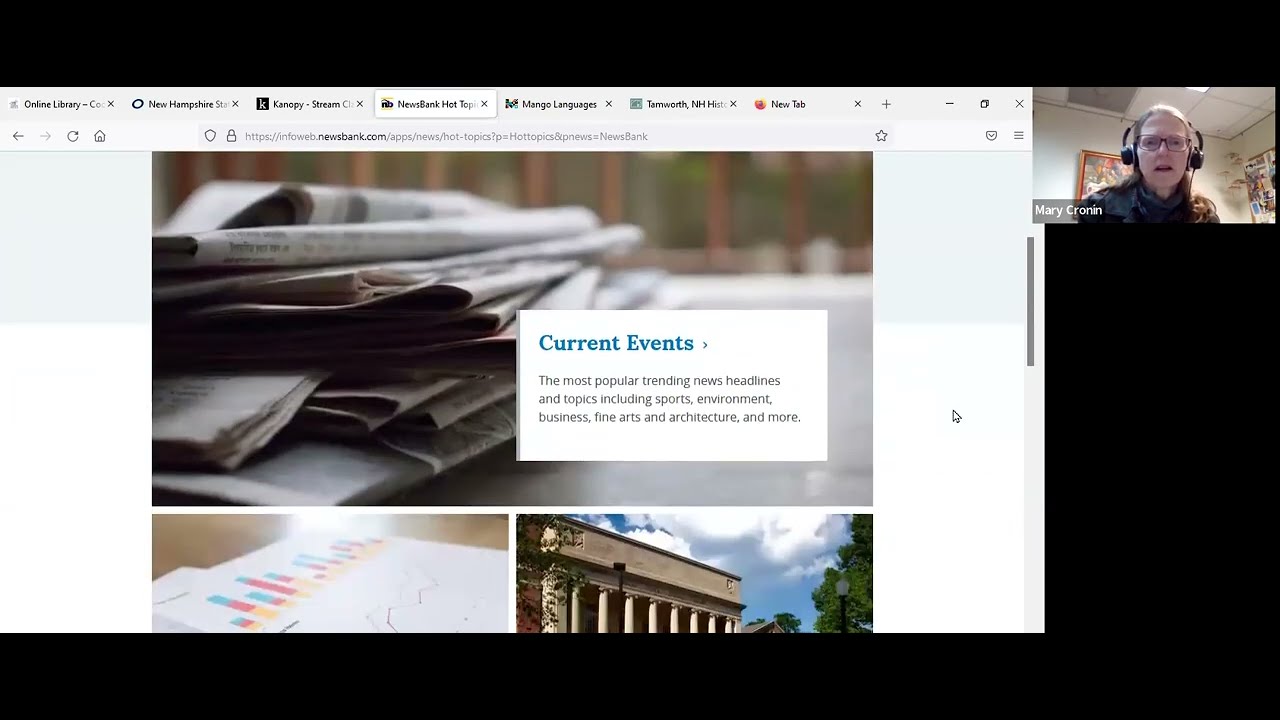This screenshot has height=720, width=1280.
Task: Open the browser home page icon
Action: tap(100, 136)
